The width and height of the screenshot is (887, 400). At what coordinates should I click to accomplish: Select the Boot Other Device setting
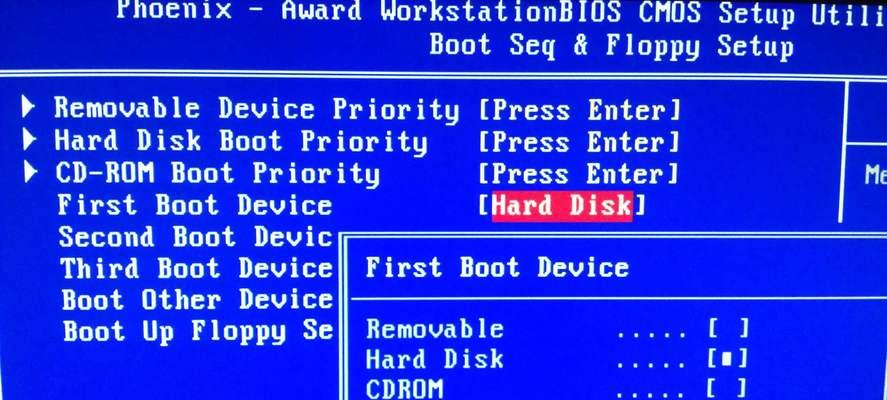pyautogui.click(x=197, y=299)
